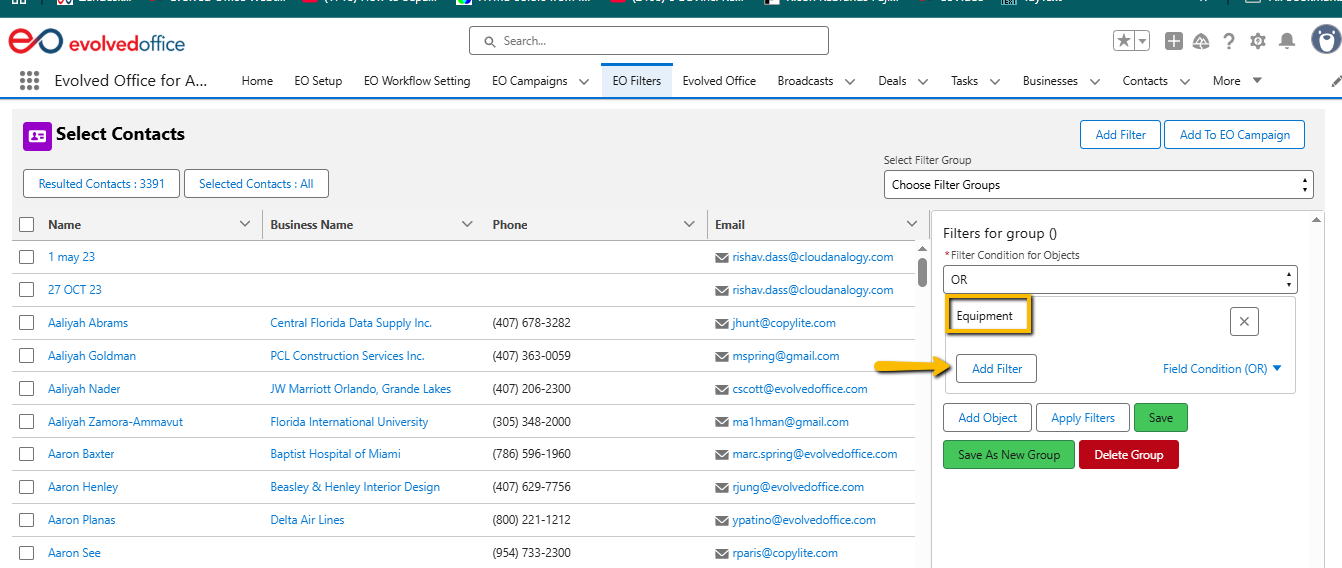Switch to the EO Filters tab
The width and height of the screenshot is (1342, 568).
pyautogui.click(x=637, y=81)
